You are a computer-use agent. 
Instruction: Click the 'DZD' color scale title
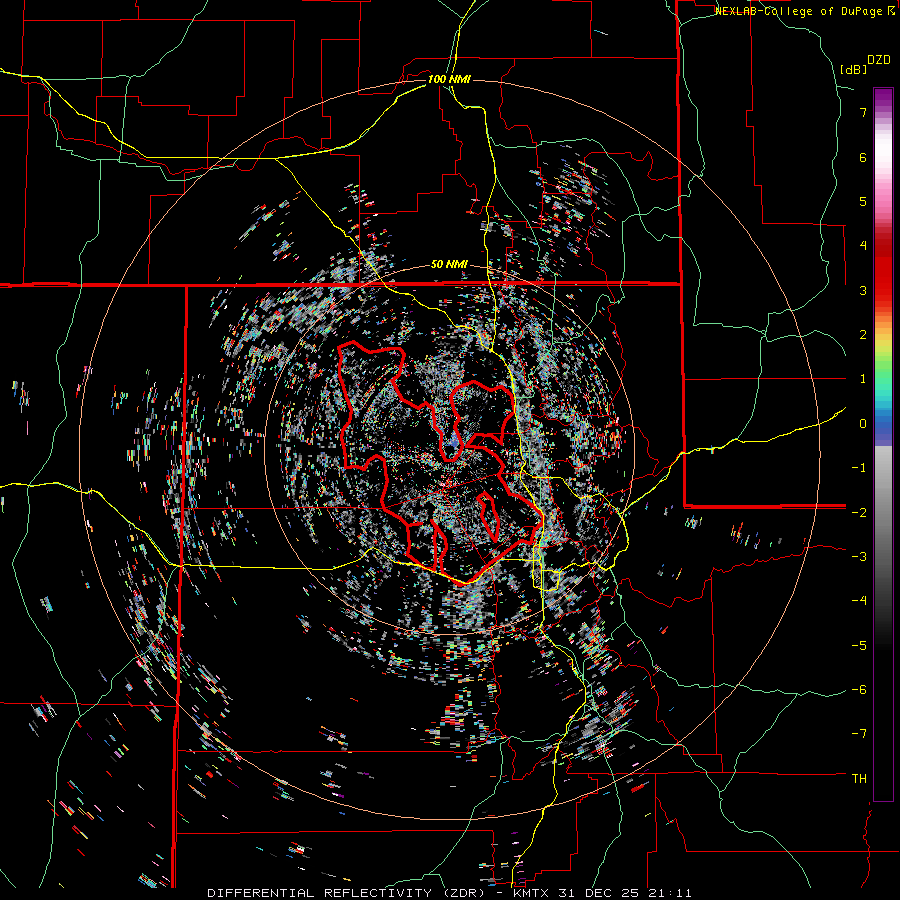[x=879, y=60]
